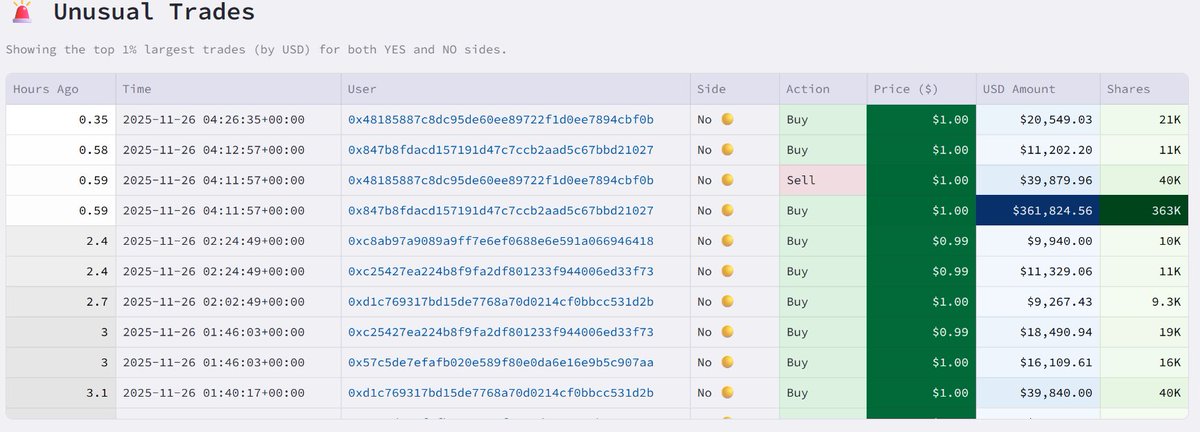1200x432 pixels.
Task: Click the User column header
Action: (x=515, y=89)
